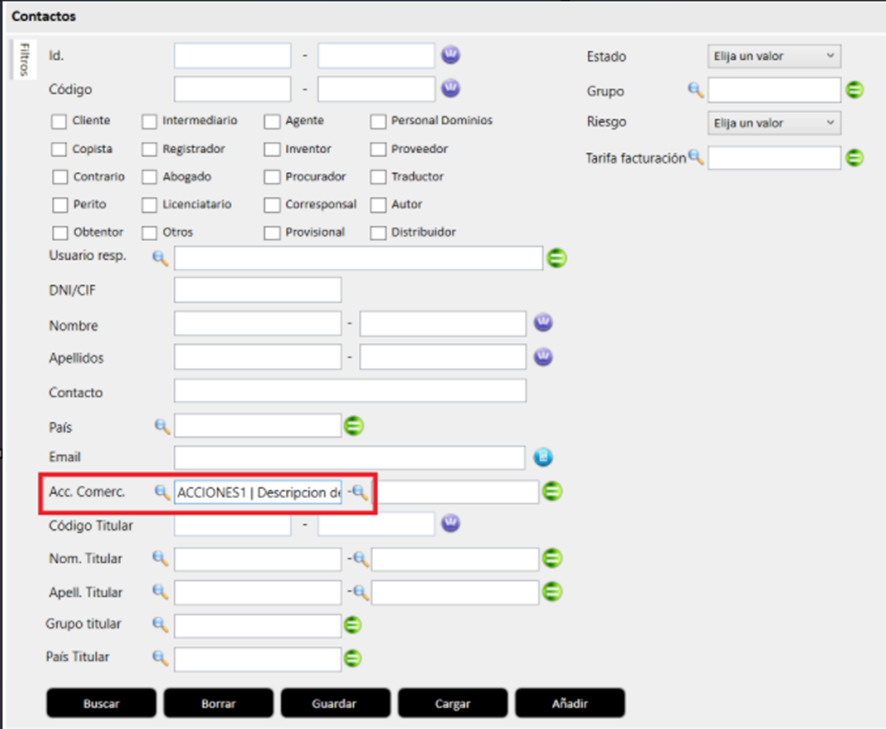Click the purple icon beside Id. range
The image size is (886, 729).
pyautogui.click(x=451, y=55)
